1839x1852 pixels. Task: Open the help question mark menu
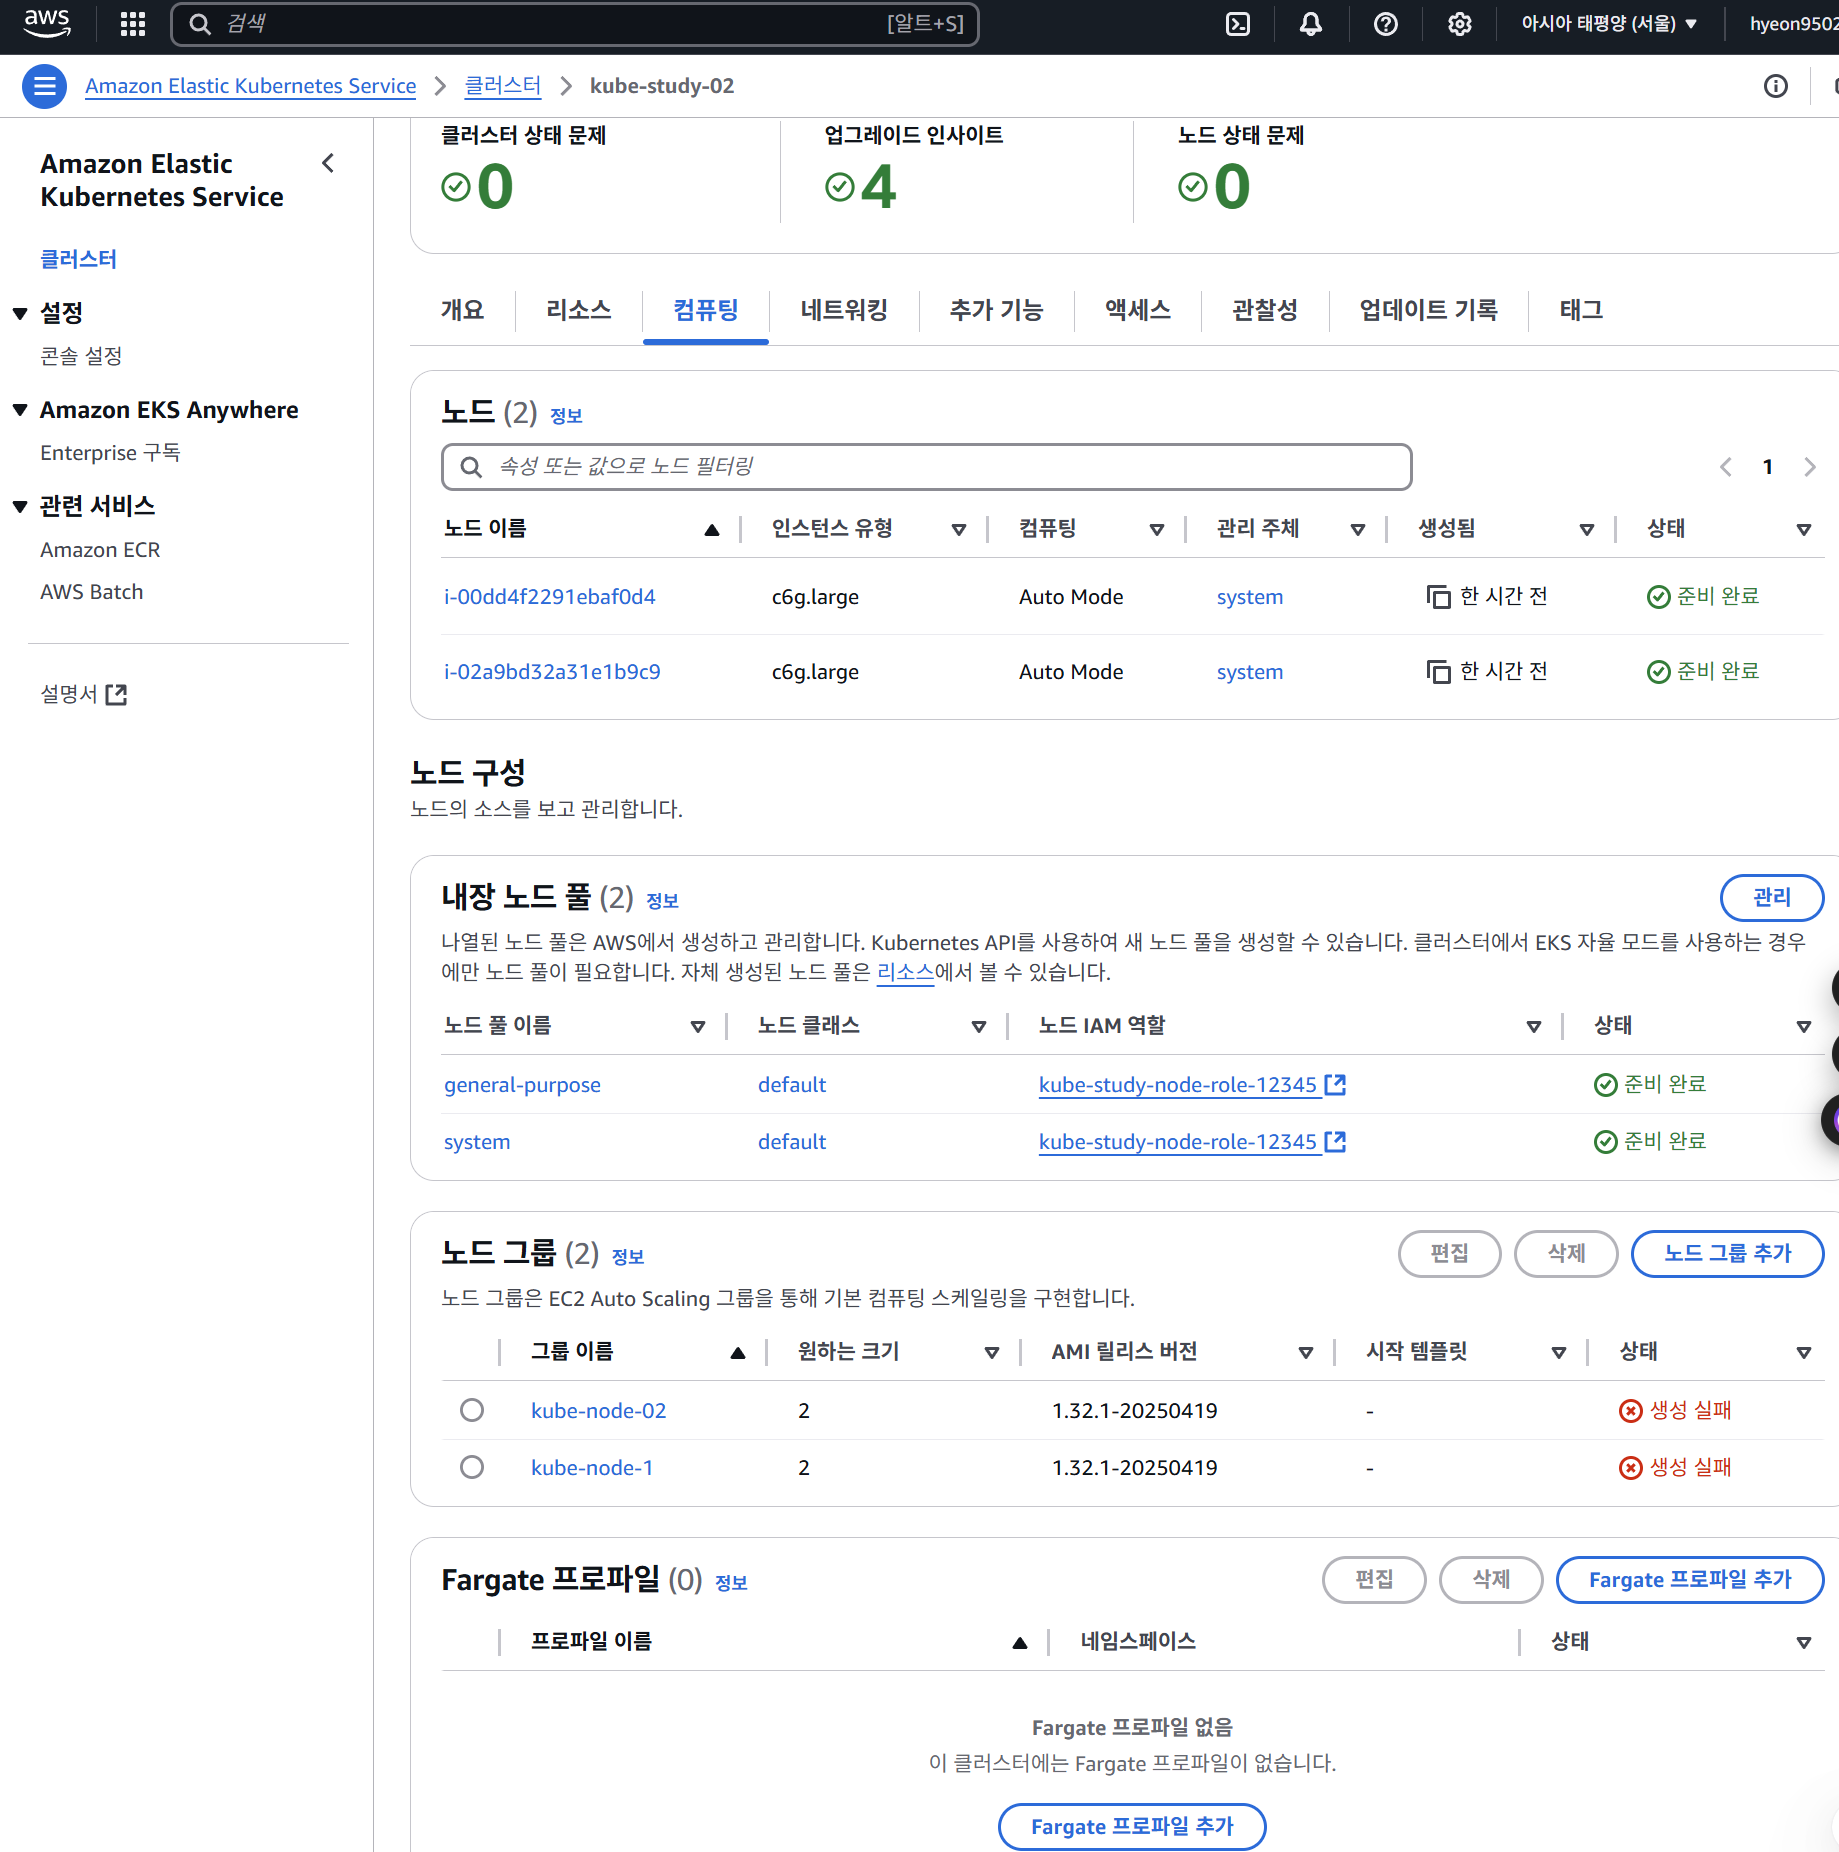[1386, 24]
